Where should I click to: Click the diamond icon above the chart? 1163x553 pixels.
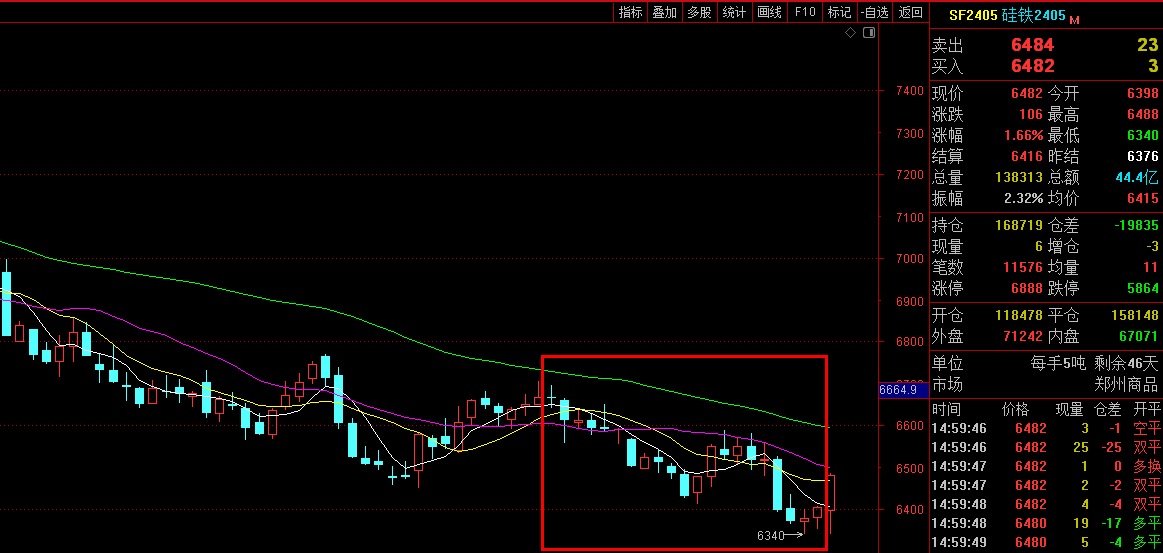coord(850,33)
